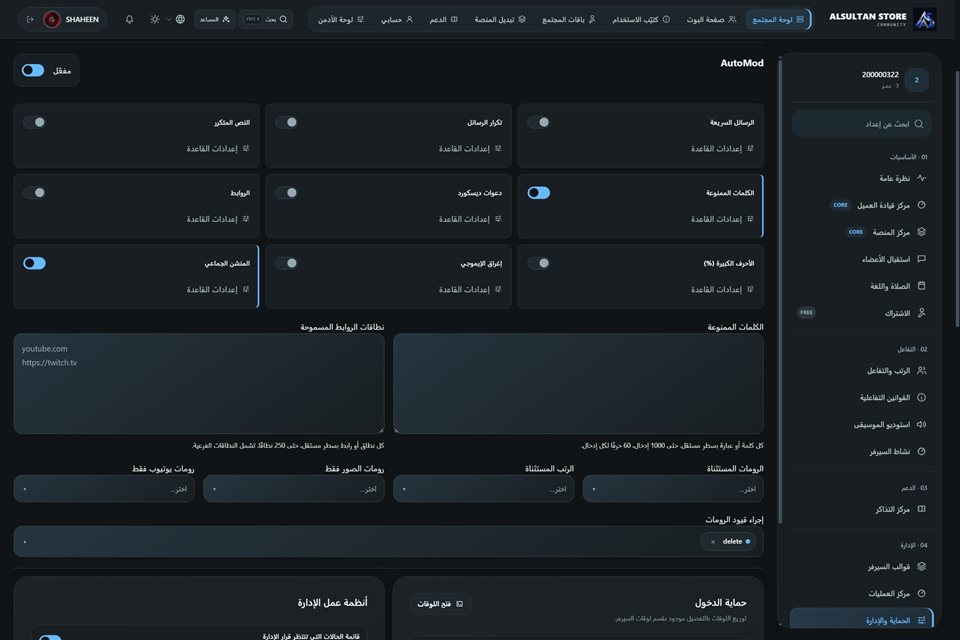Open إعدادات القاعدة for الرسائل السريعة
This screenshot has height=640, width=960.
click(722, 149)
